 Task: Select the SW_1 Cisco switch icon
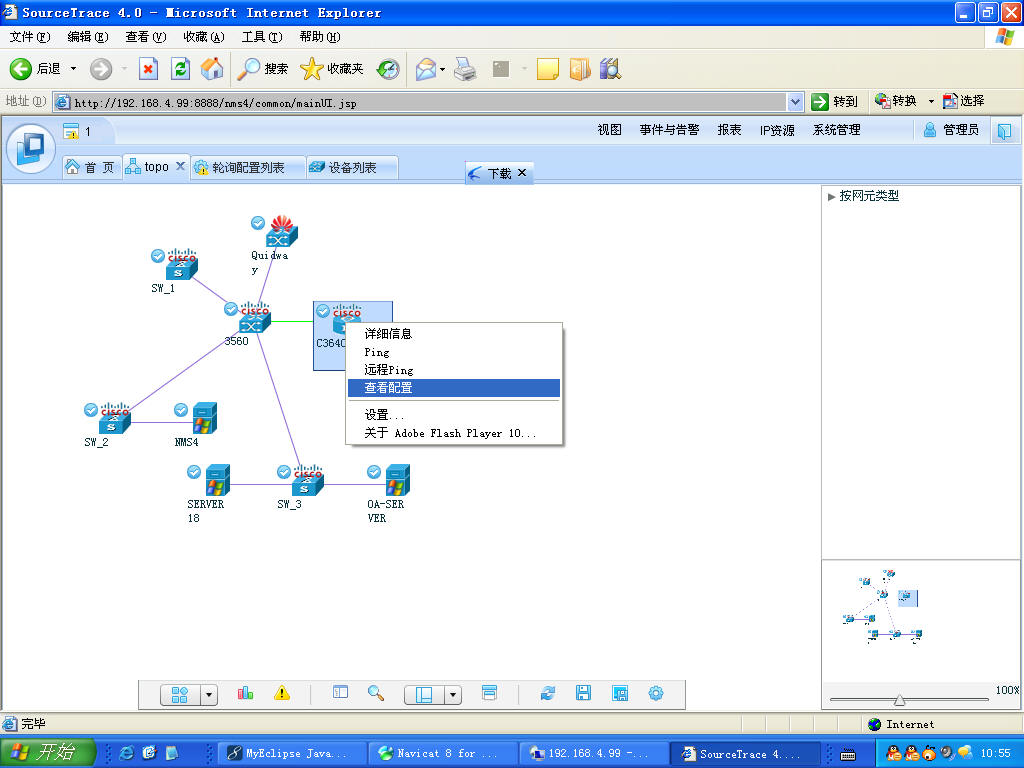(182, 264)
